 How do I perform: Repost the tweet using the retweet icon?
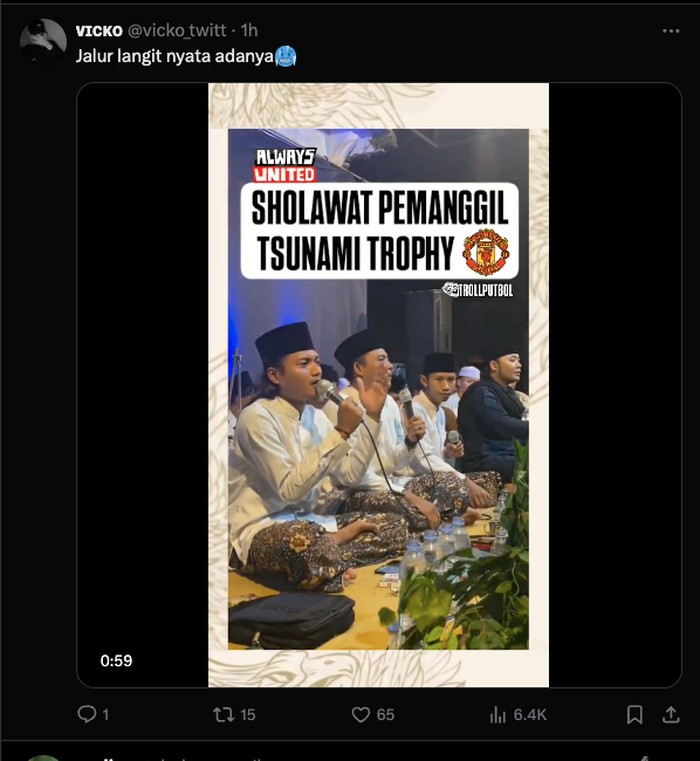click(x=223, y=714)
